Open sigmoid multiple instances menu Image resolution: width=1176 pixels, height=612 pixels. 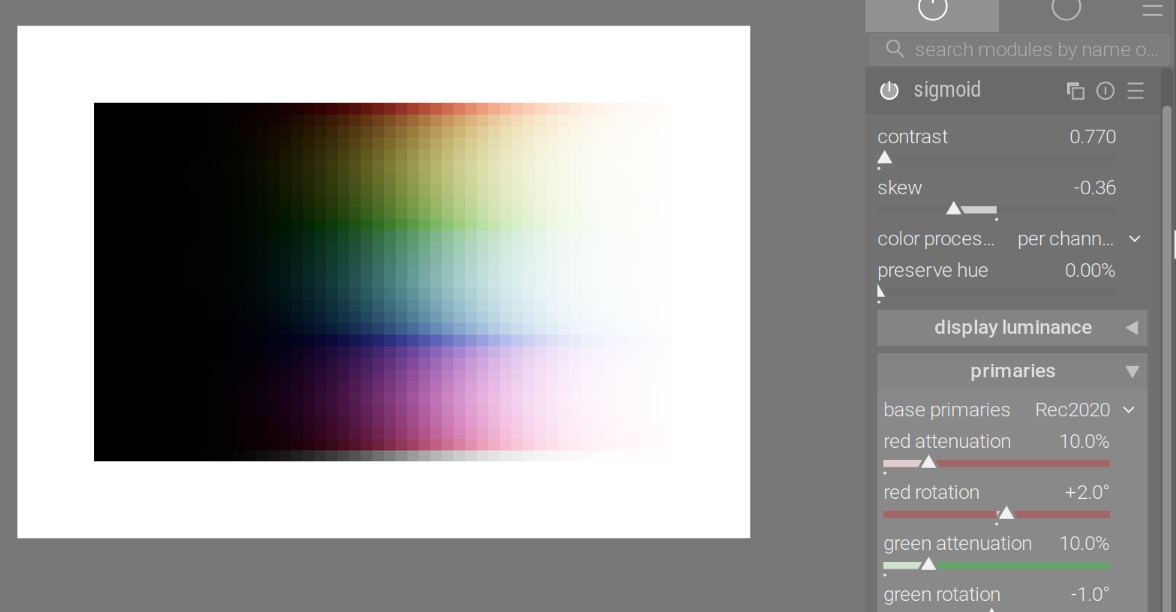[1076, 91]
